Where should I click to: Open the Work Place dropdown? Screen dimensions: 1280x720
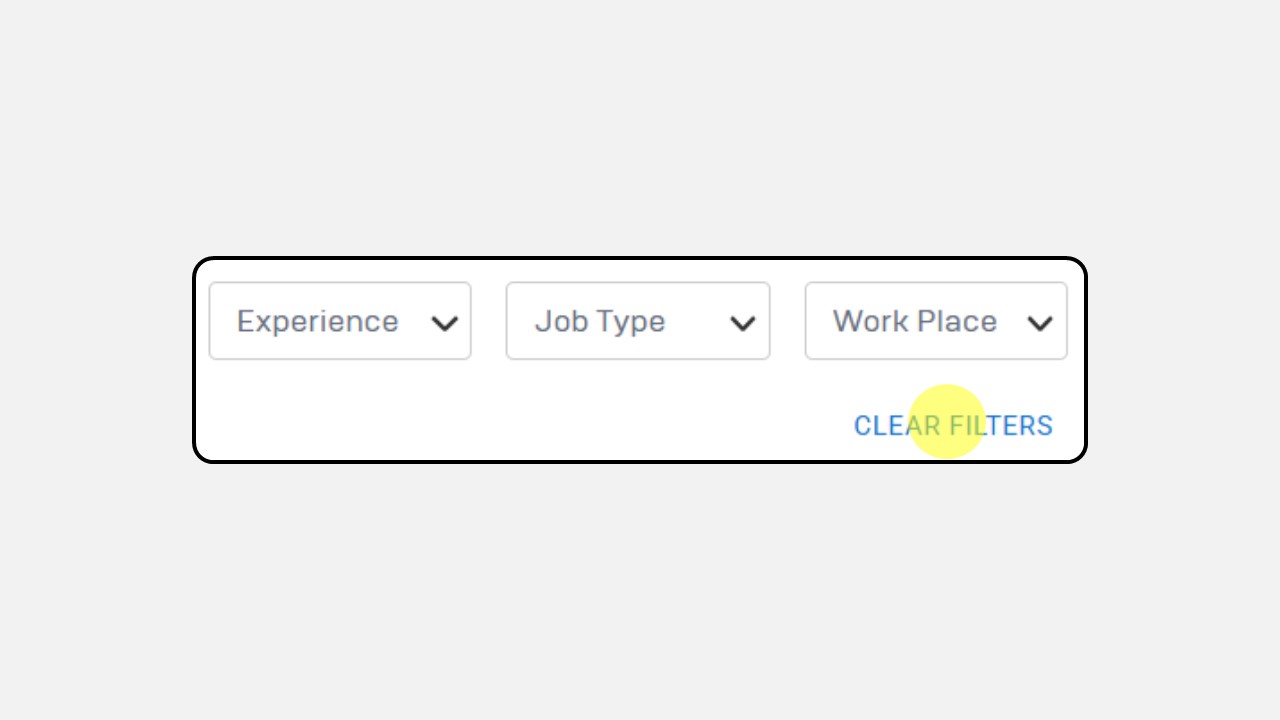[x=936, y=321]
